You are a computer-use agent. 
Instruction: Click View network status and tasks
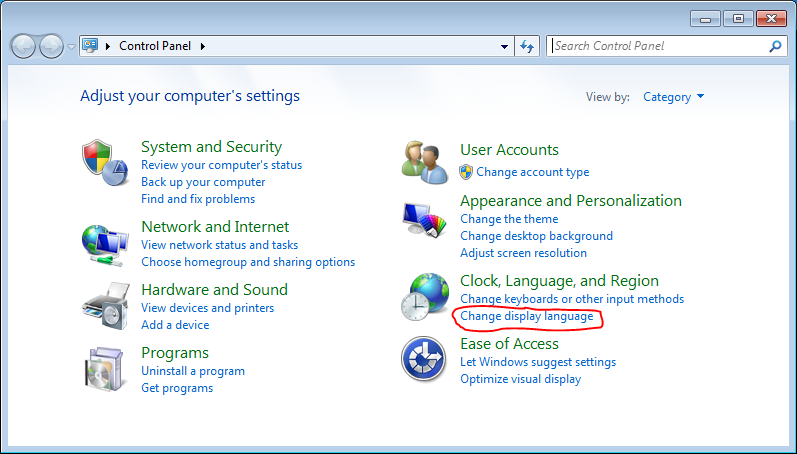pyautogui.click(x=220, y=245)
